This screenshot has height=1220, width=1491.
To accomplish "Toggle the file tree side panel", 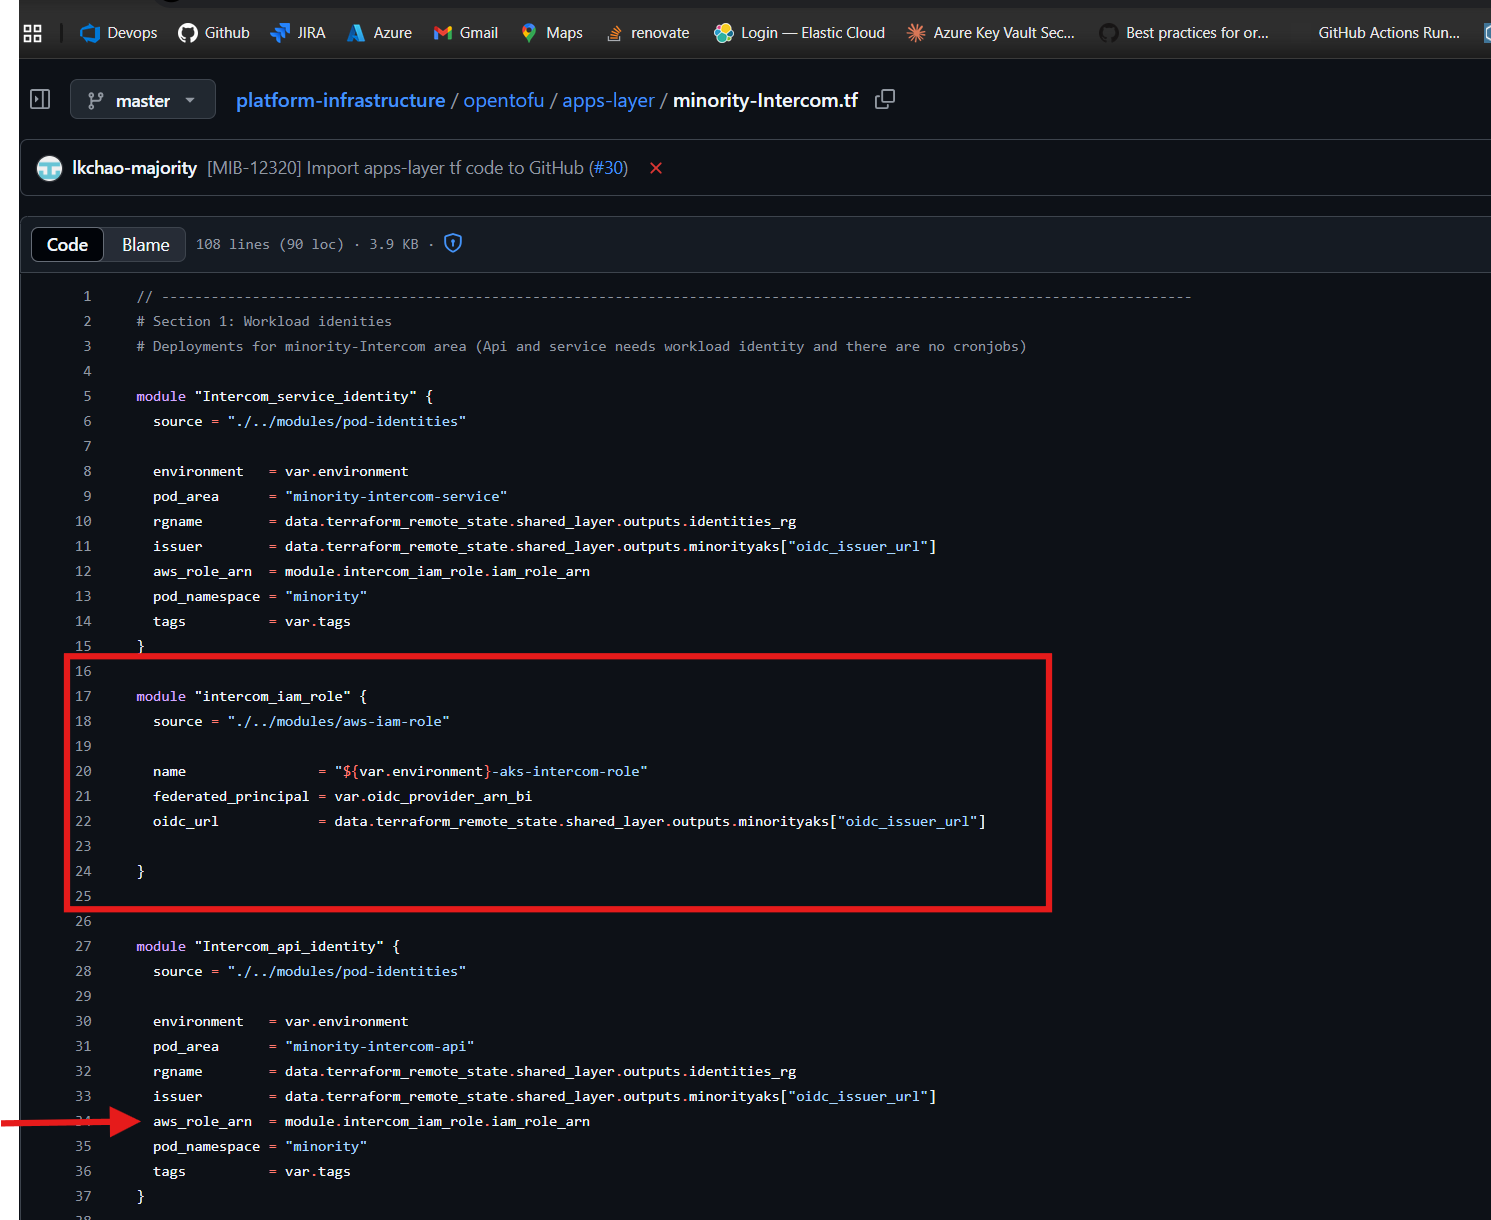I will point(40,99).
